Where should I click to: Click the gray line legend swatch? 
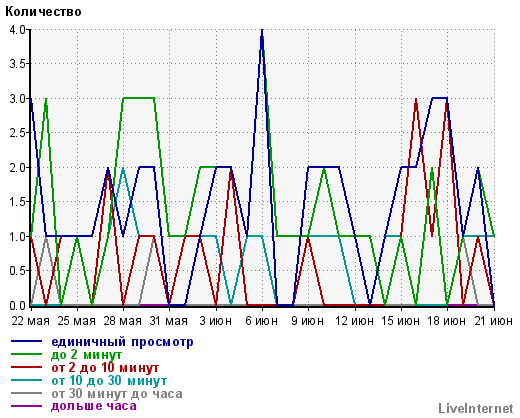27,393
